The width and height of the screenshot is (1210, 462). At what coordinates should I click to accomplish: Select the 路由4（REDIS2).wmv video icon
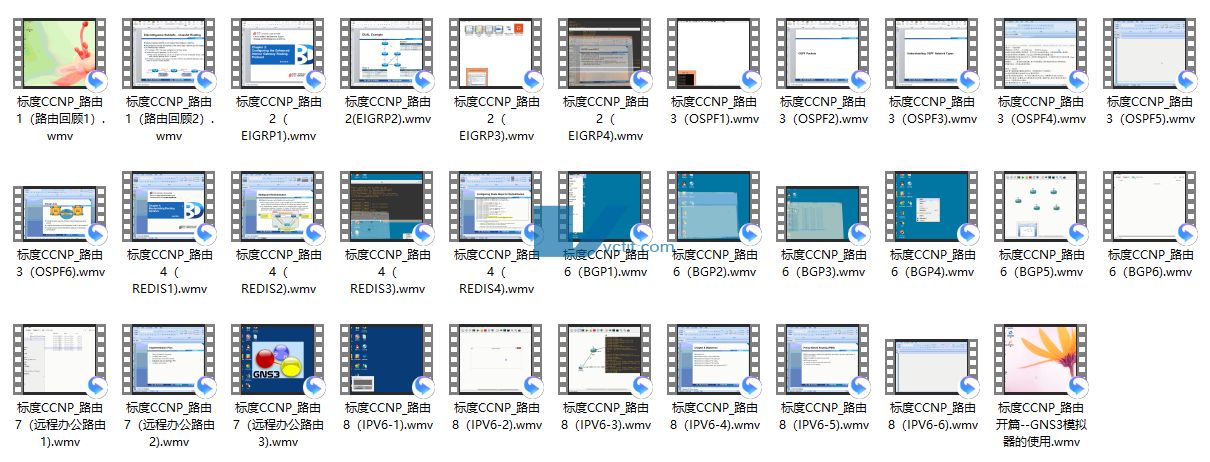[x=278, y=206]
